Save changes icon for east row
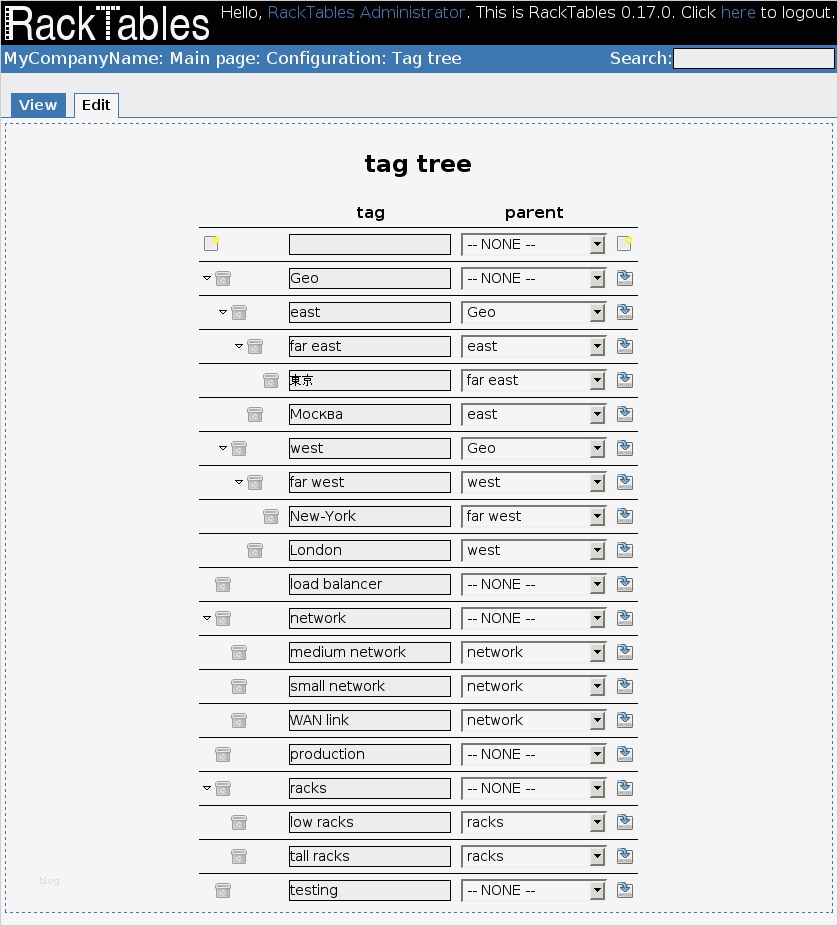 coord(625,312)
